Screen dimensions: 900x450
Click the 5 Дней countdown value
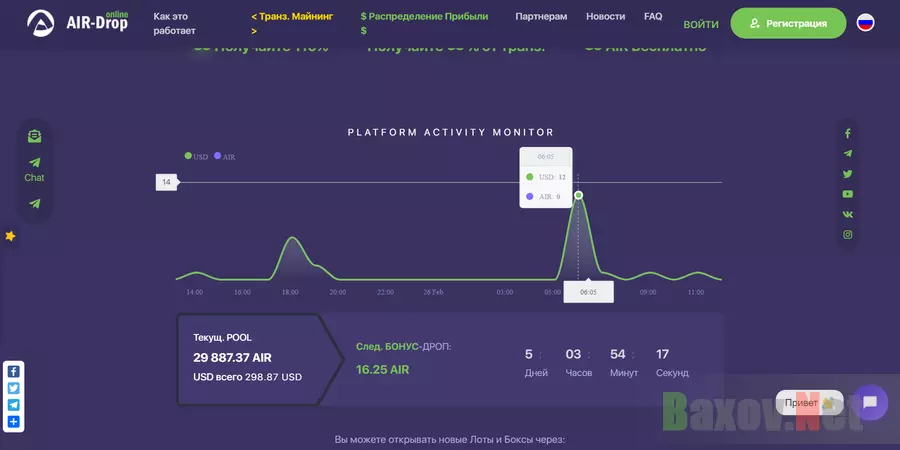click(536, 363)
